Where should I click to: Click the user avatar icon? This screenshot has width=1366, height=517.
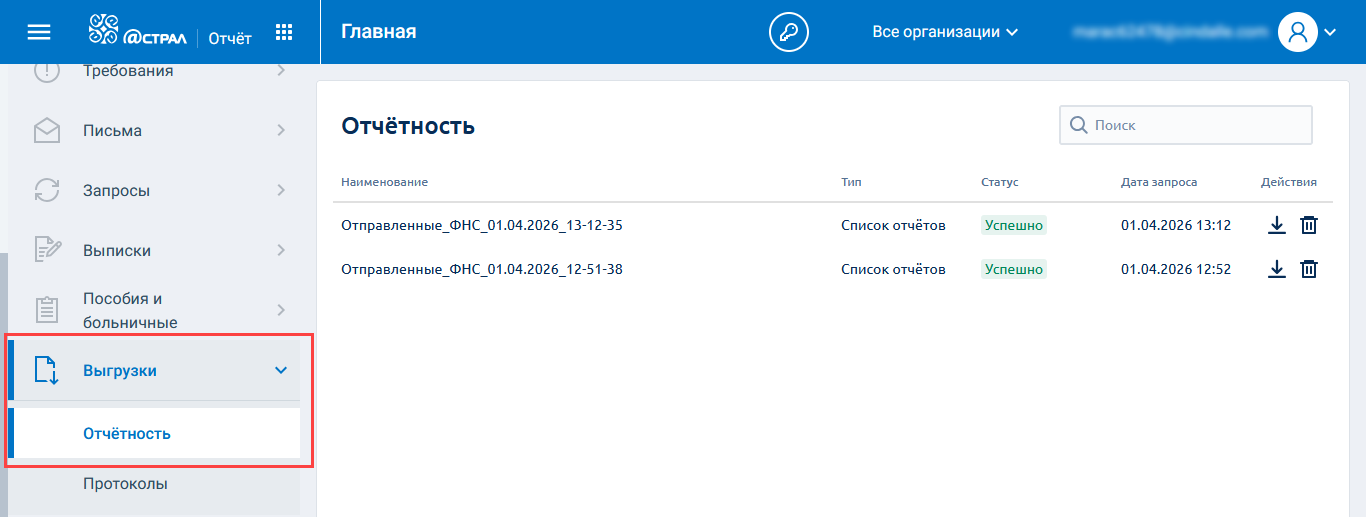point(1298,32)
